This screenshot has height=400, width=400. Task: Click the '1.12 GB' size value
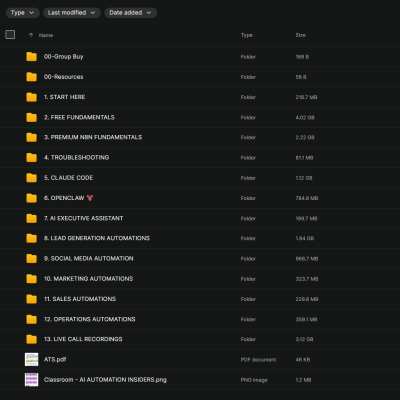(304, 178)
